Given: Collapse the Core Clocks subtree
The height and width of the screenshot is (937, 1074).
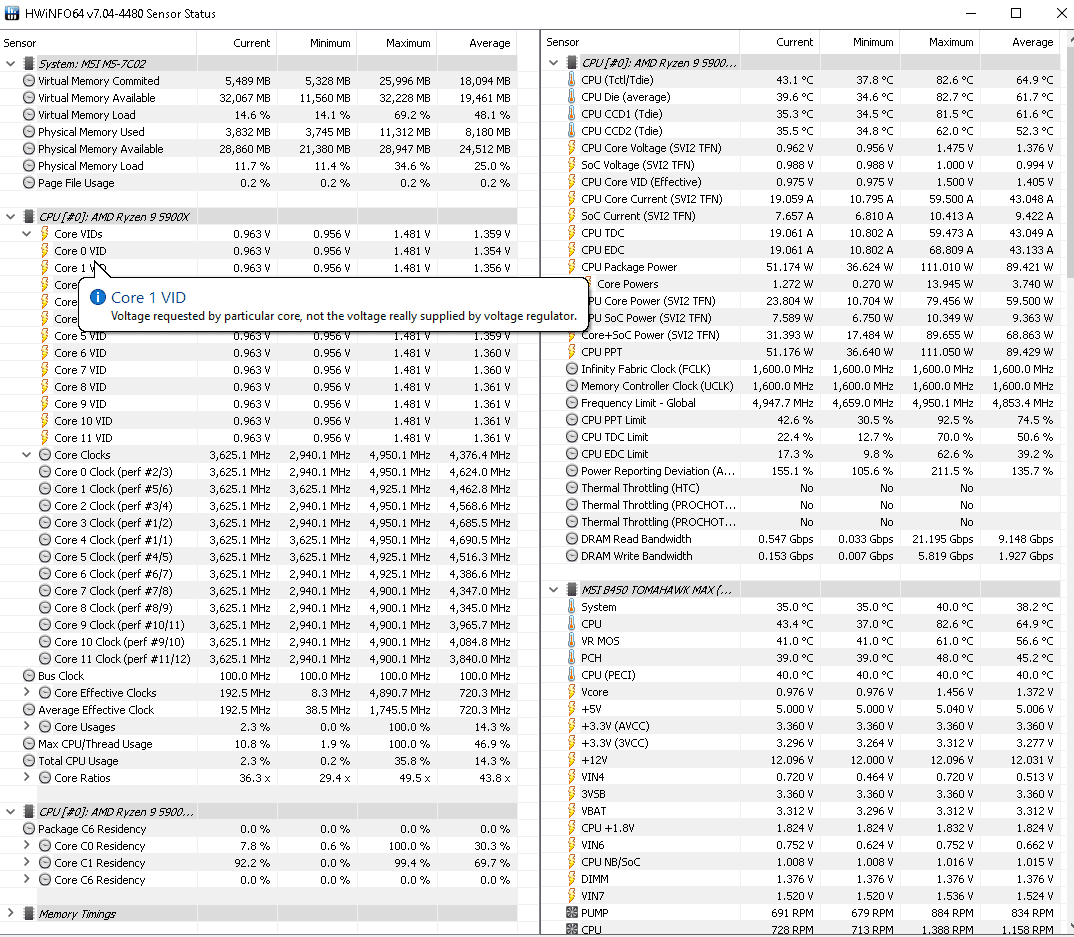Looking at the screenshot, I should pos(26,455).
